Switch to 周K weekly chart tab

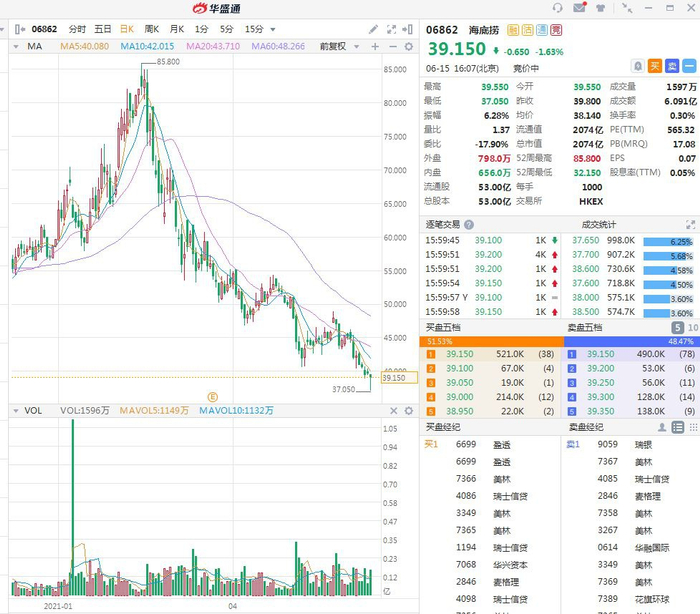151,29
